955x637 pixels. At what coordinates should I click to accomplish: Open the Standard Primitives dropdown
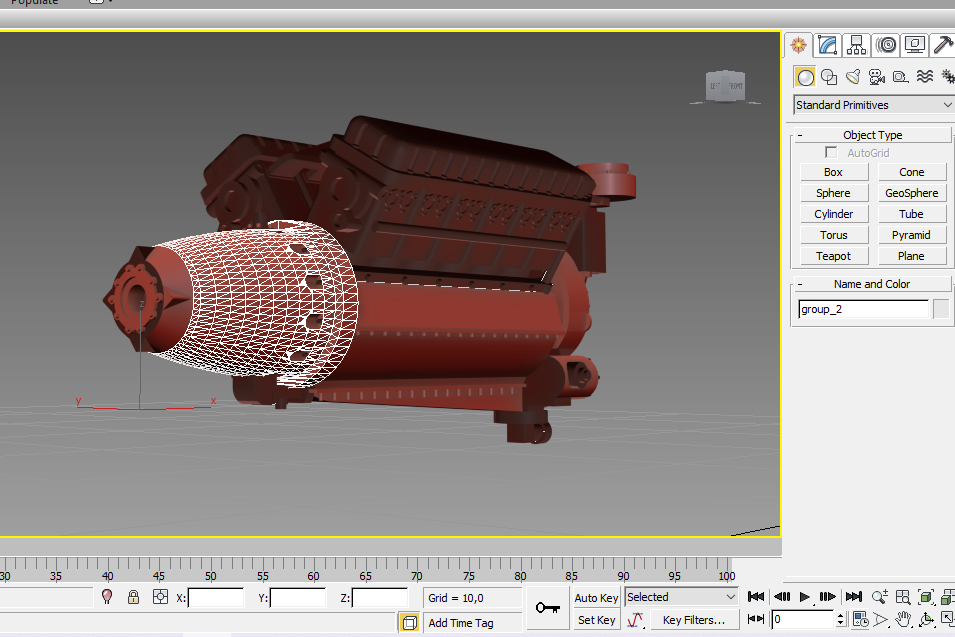[873, 105]
